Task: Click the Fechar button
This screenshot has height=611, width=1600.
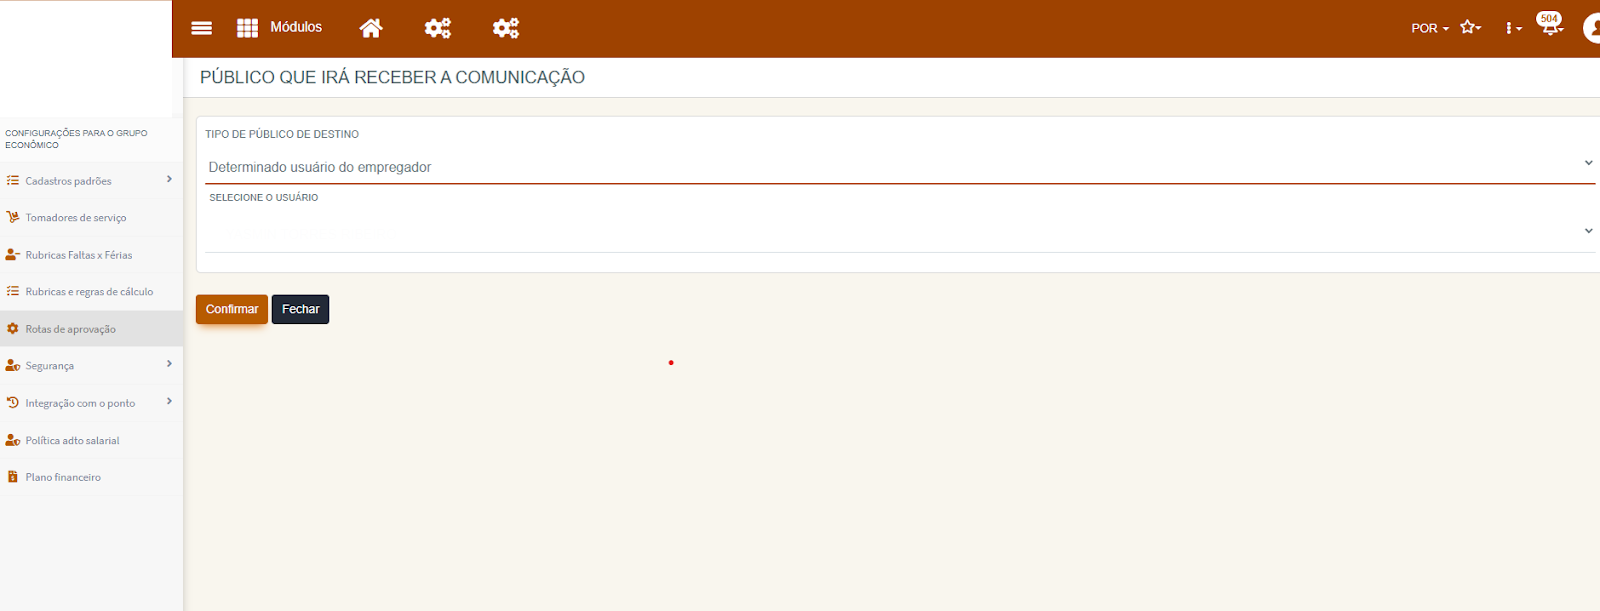Action: coord(300,309)
